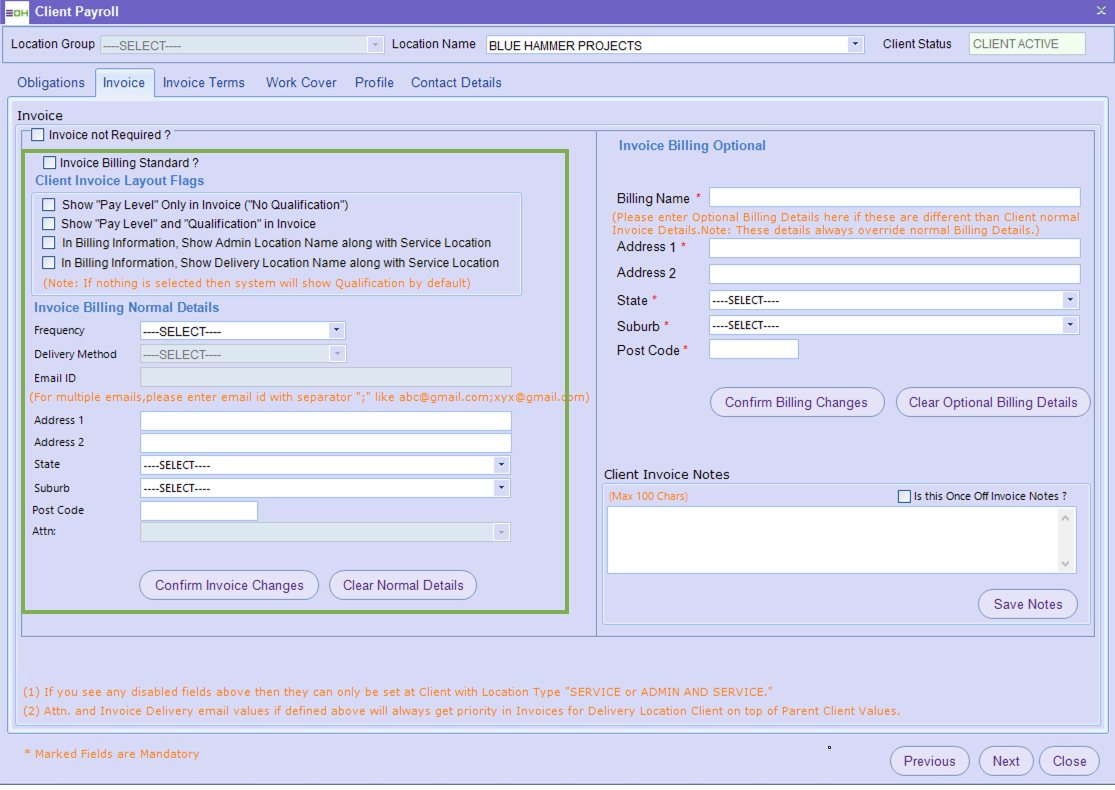Select the Contact Details tab
This screenshot has height=790, width=1115.
456,83
